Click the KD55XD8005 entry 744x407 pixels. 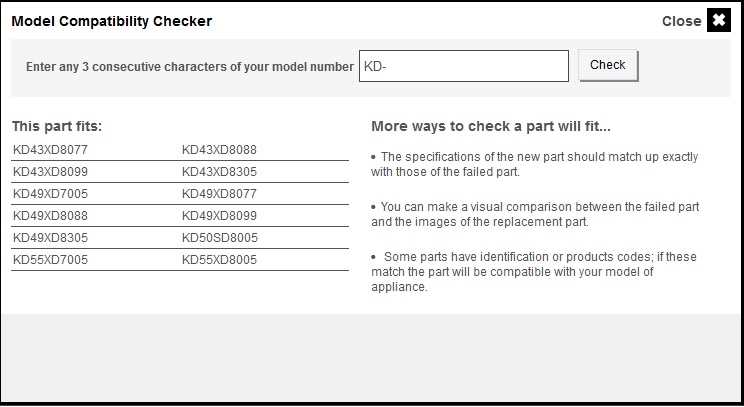(x=220, y=260)
